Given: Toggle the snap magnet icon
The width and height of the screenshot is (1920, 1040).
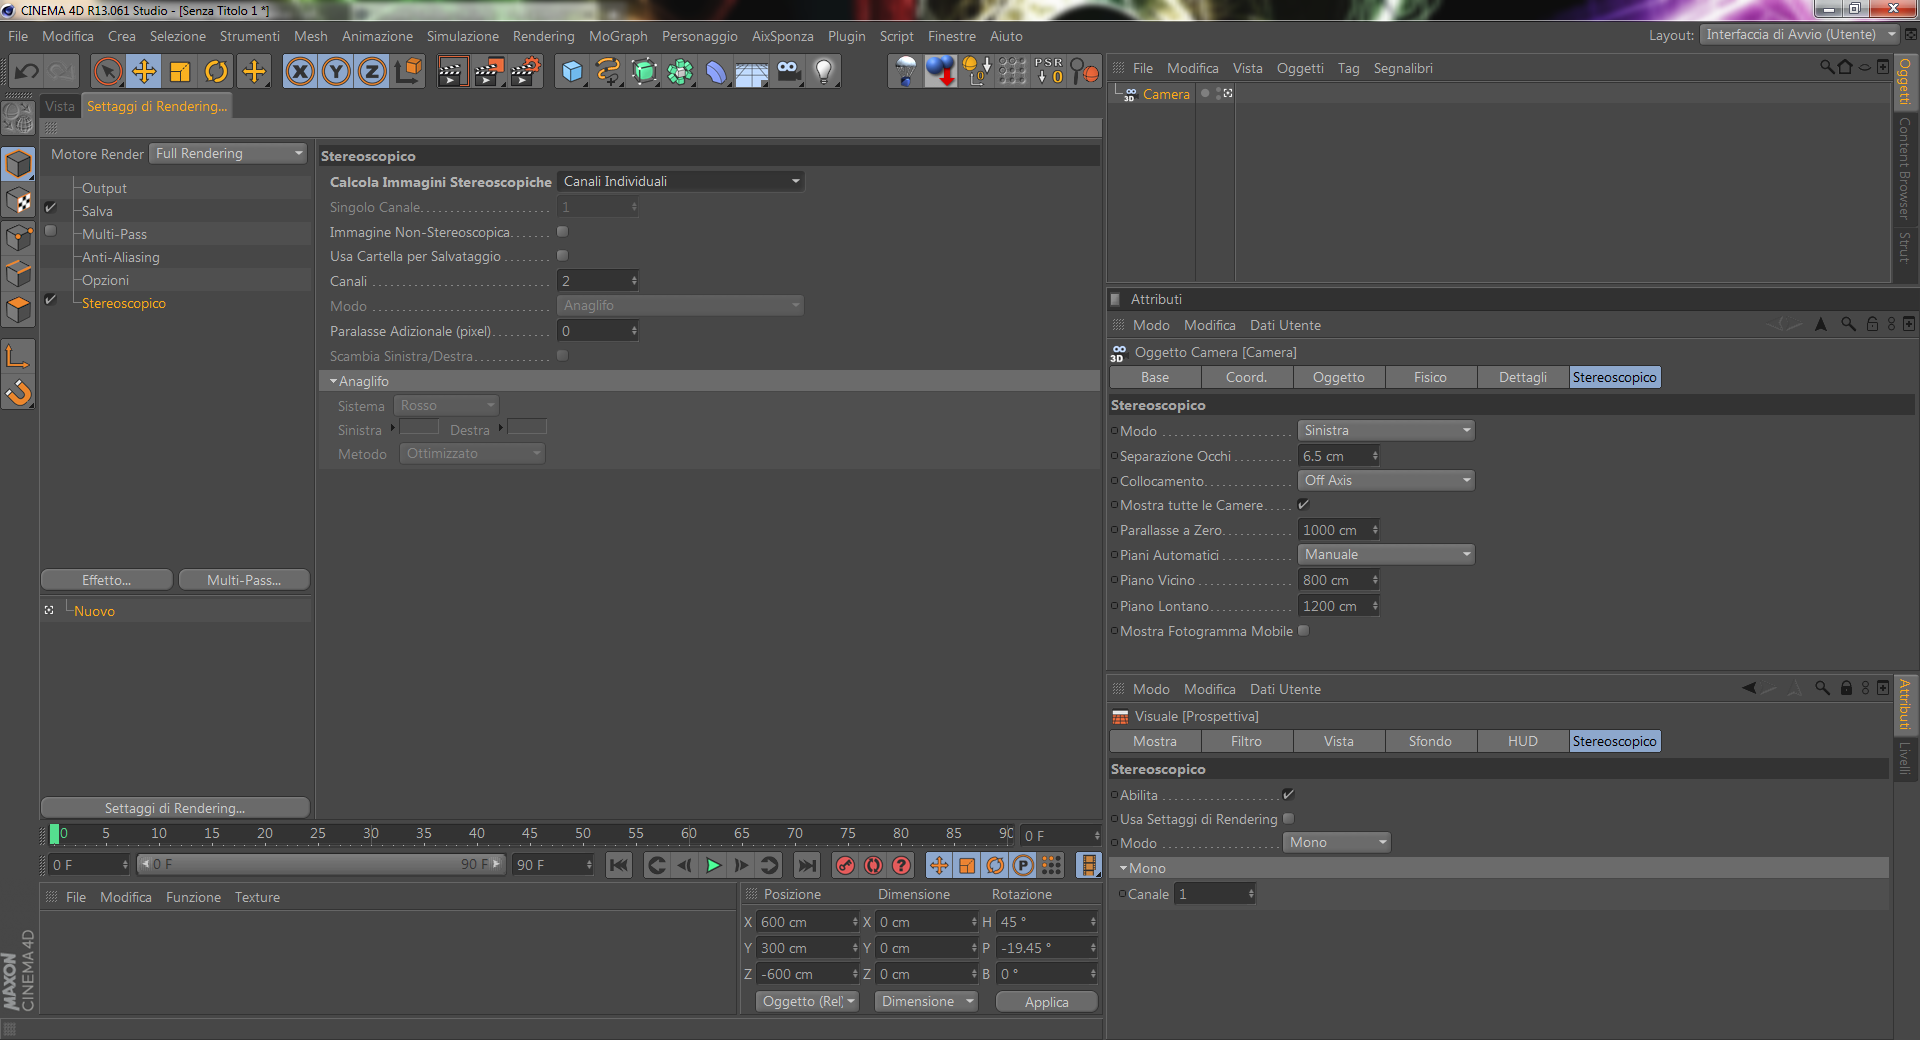Looking at the screenshot, I should (19, 393).
